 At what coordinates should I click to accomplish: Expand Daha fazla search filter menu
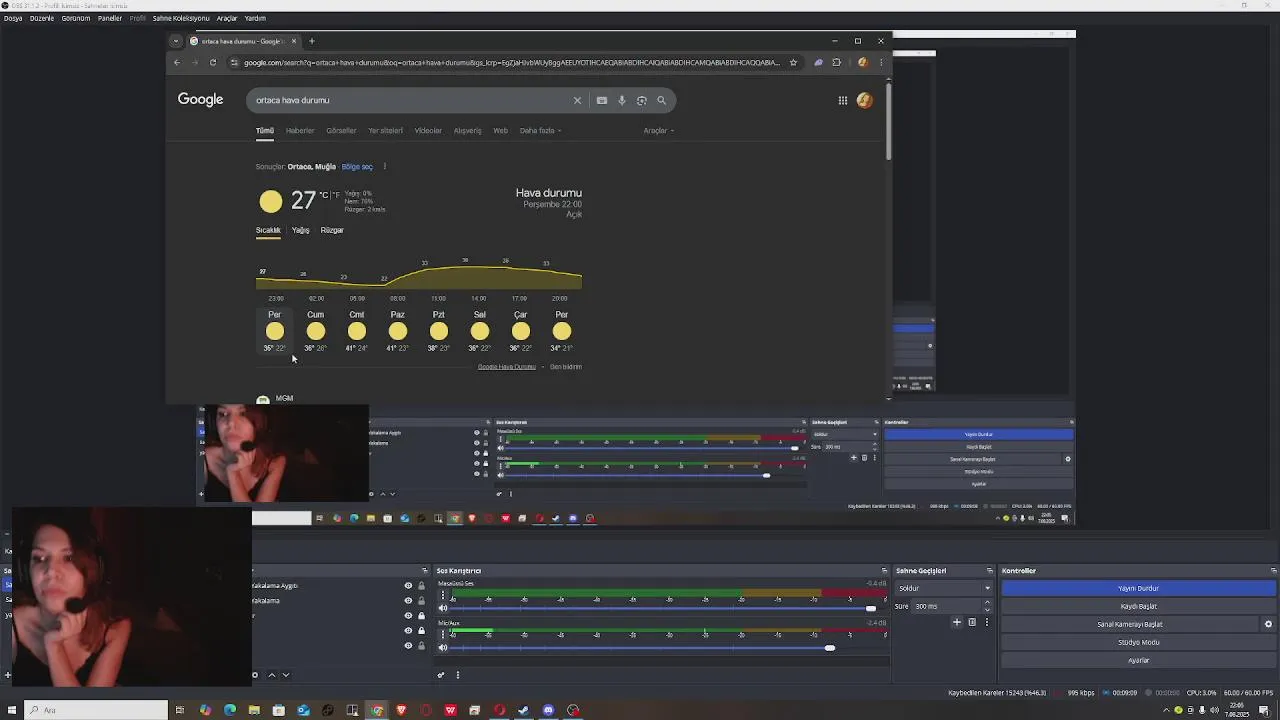[x=540, y=130]
